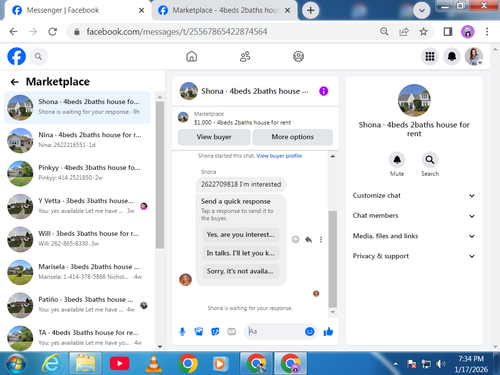Open VLC media player from taskbar
Screen dimensions: 500x375
tap(154, 363)
